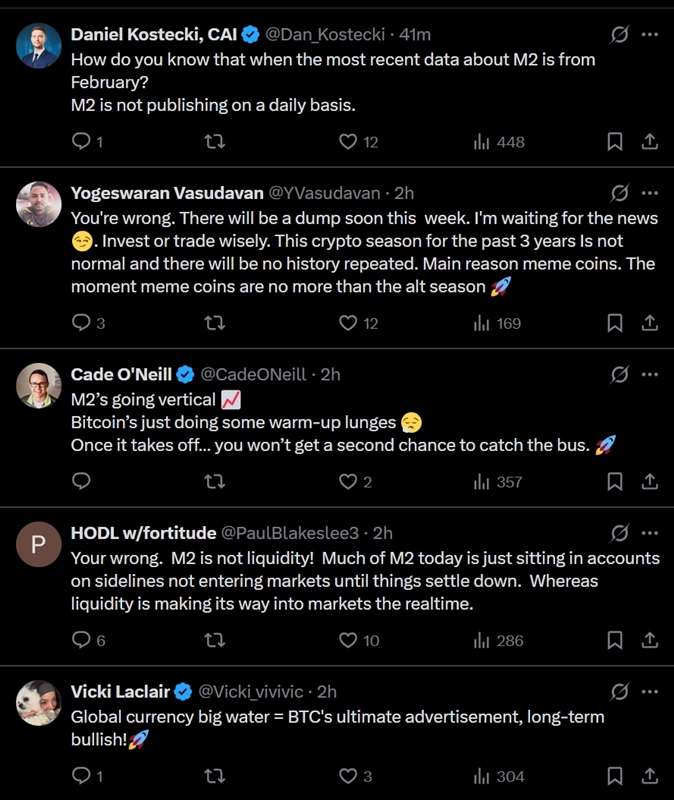674x800 pixels.
Task: Open more options menu on Cade O'Neill's tweet
Action: pos(650,375)
